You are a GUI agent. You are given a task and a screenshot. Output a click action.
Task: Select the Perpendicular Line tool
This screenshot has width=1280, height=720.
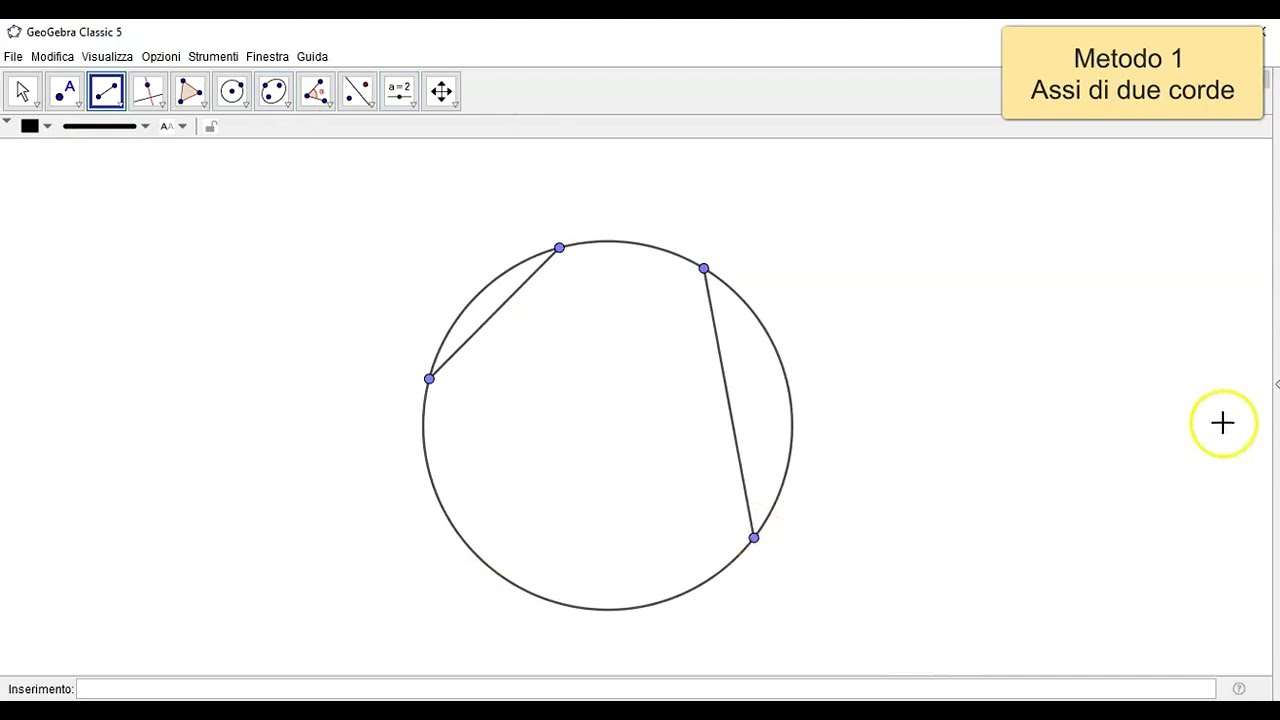point(148,91)
